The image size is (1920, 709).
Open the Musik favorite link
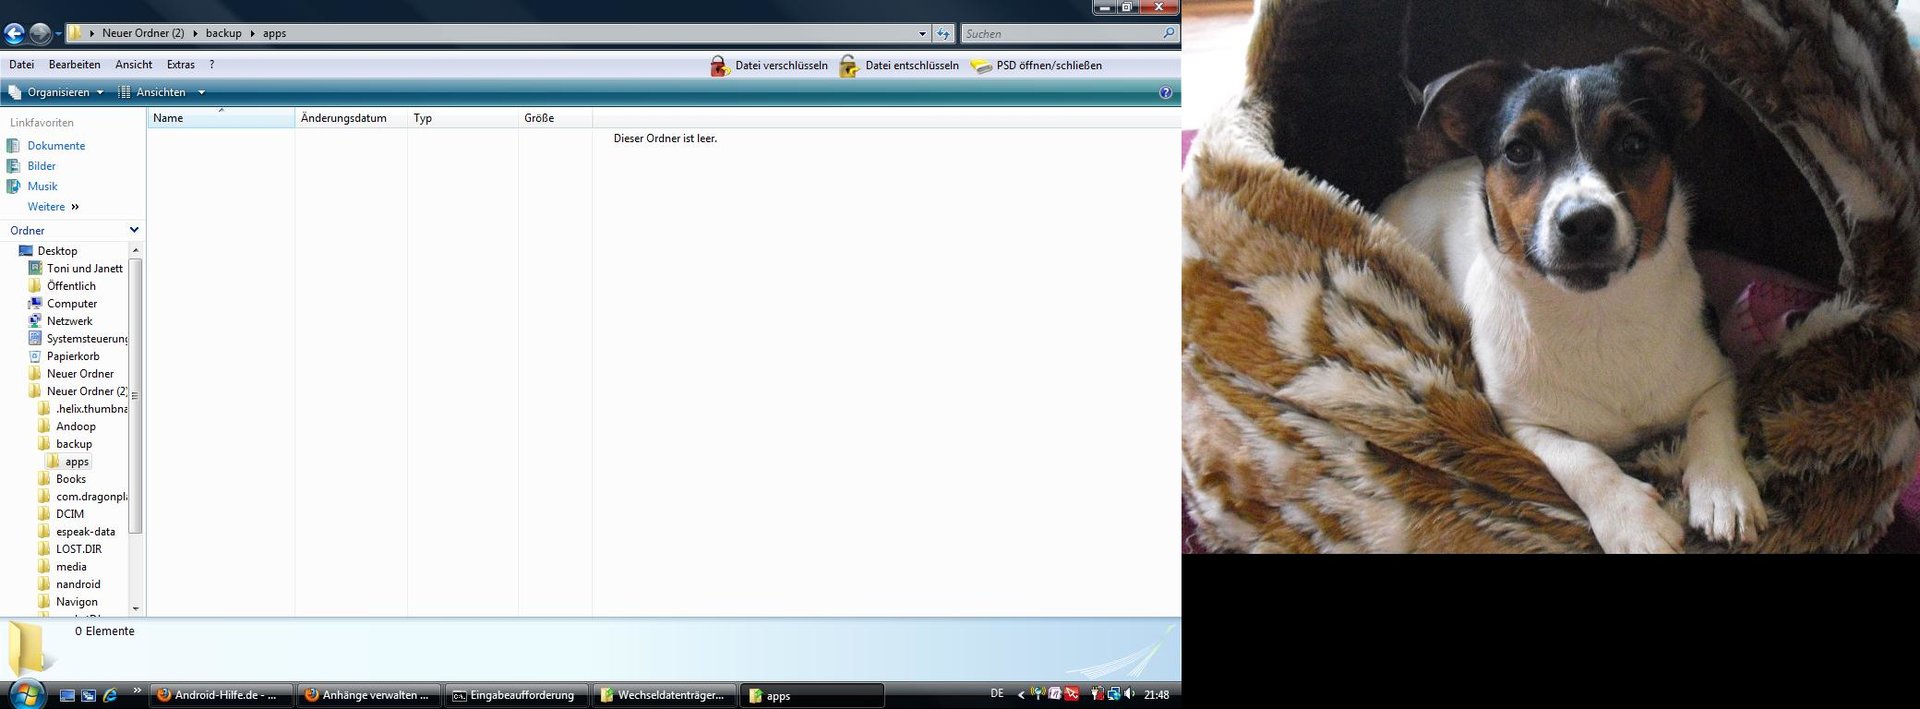point(42,186)
